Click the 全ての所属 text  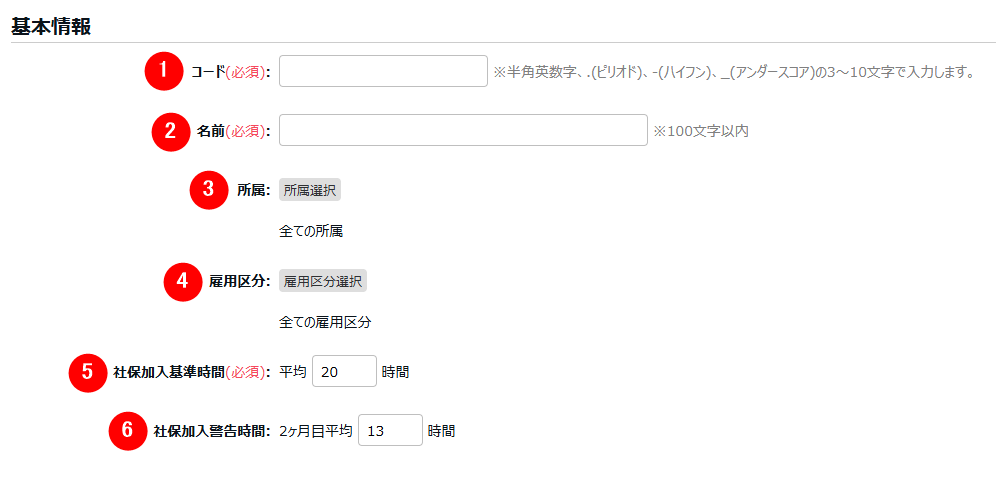tap(311, 232)
